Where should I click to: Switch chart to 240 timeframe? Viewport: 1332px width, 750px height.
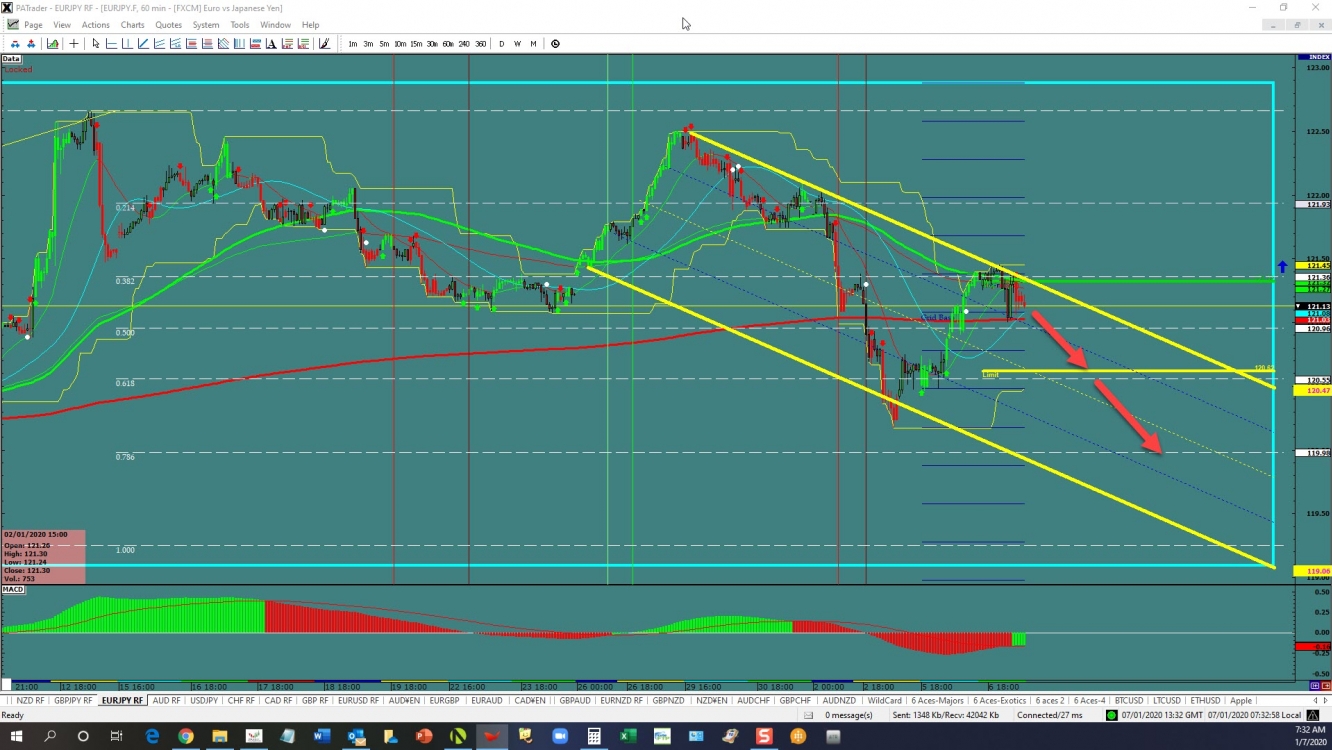click(464, 43)
